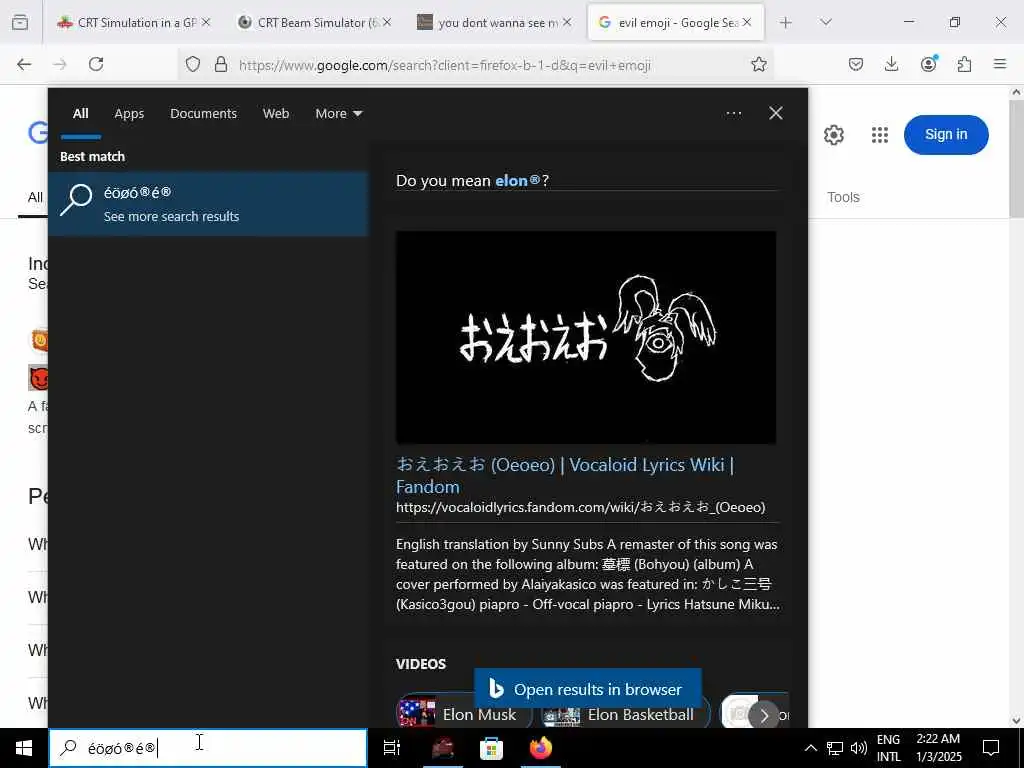1024x768 pixels.
Task: Select the best match search result
Action: point(208,204)
